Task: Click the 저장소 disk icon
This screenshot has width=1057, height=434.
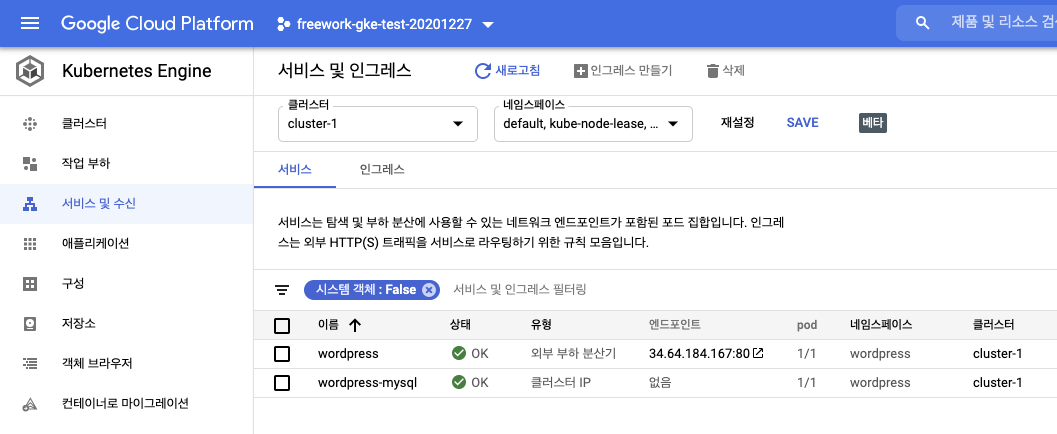Action: [30, 324]
